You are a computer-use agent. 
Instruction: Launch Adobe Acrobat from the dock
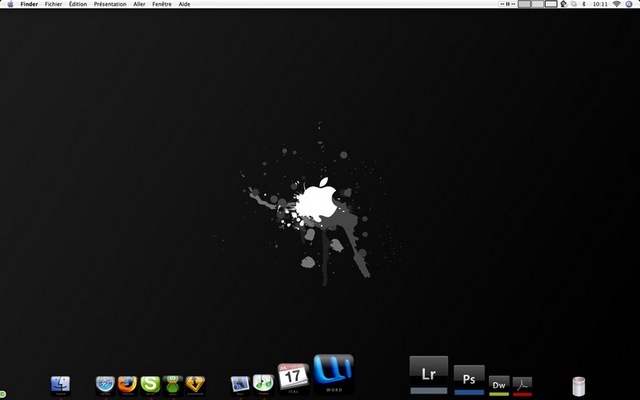point(522,386)
